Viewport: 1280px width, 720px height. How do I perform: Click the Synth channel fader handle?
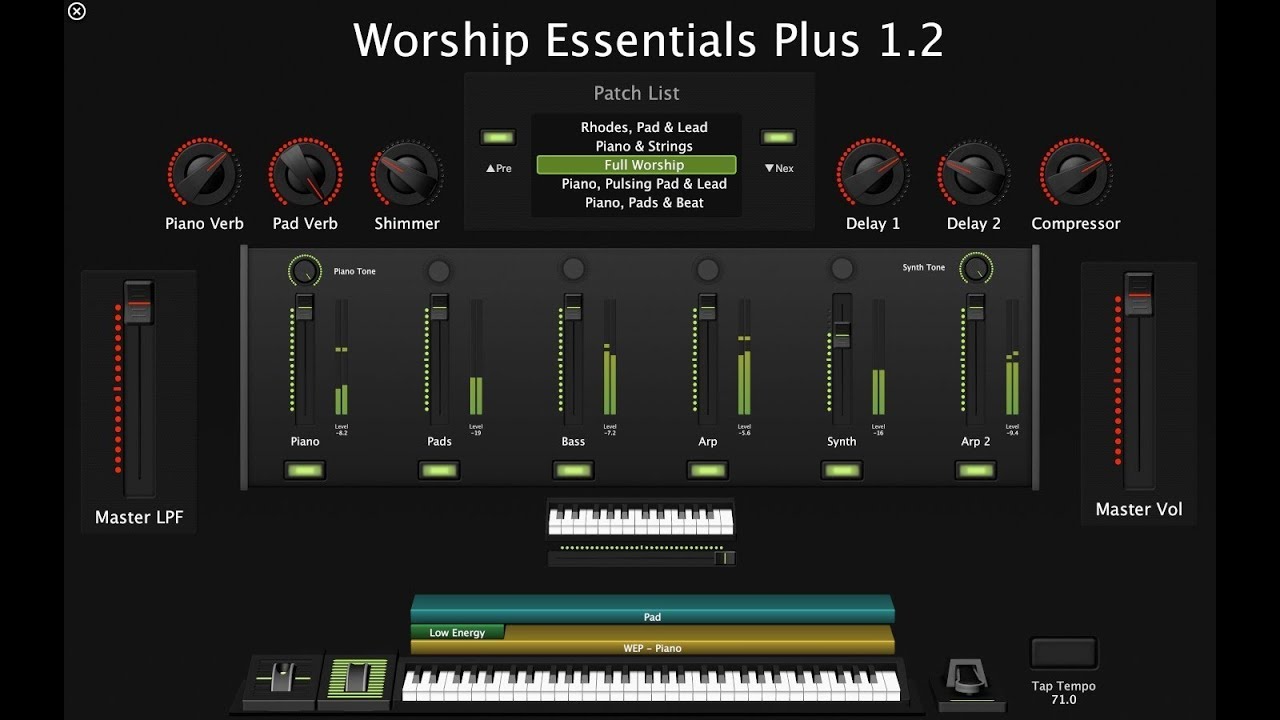[842, 335]
